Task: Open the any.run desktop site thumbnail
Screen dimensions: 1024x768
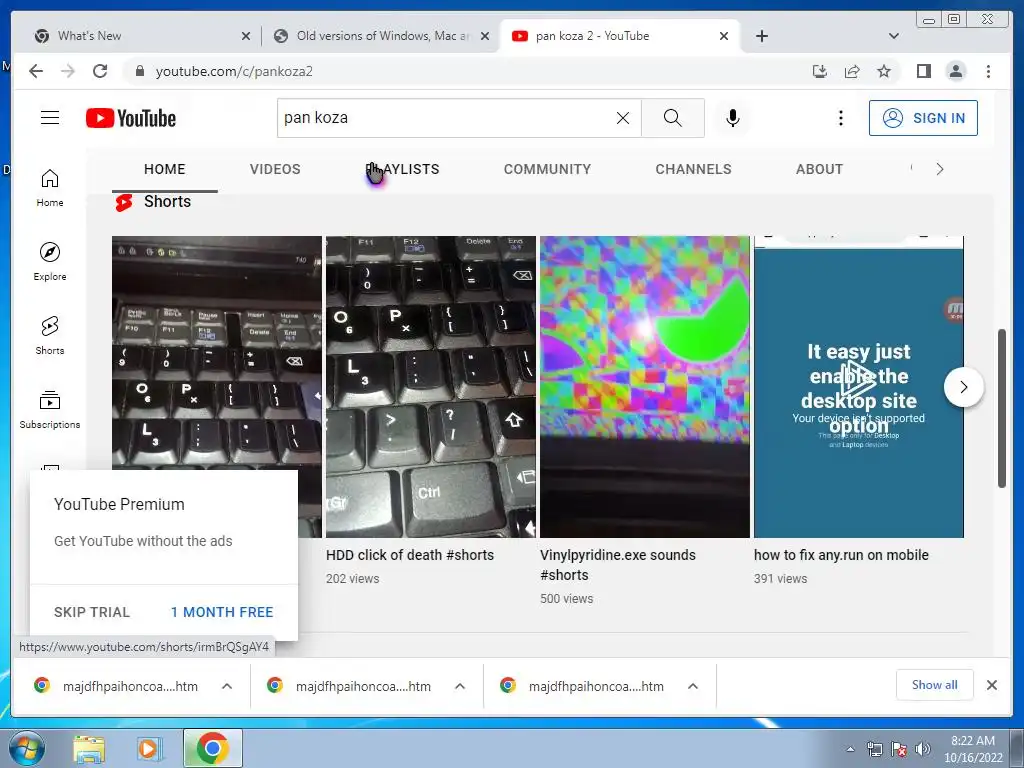Action: tap(859, 387)
